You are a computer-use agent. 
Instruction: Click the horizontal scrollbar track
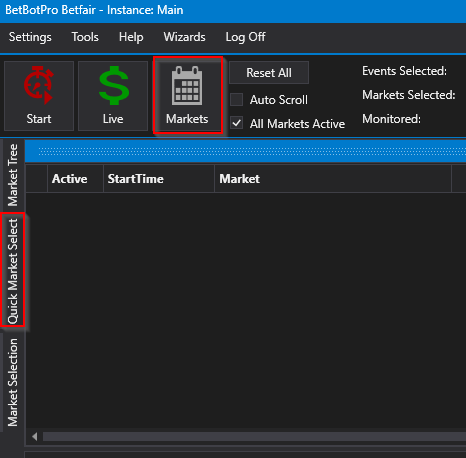254,436
